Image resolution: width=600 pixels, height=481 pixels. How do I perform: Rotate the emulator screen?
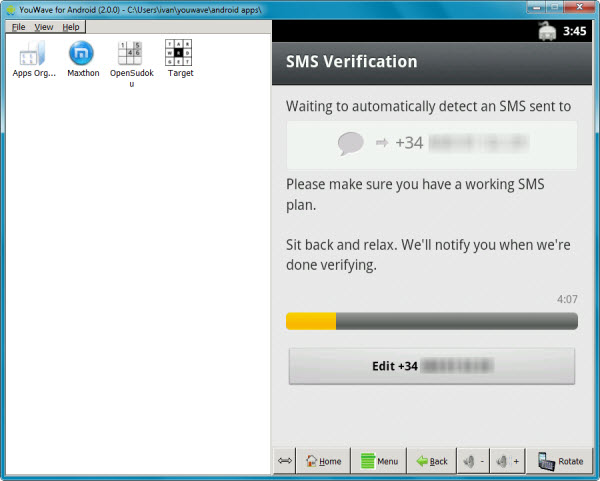pyautogui.click(x=560, y=461)
